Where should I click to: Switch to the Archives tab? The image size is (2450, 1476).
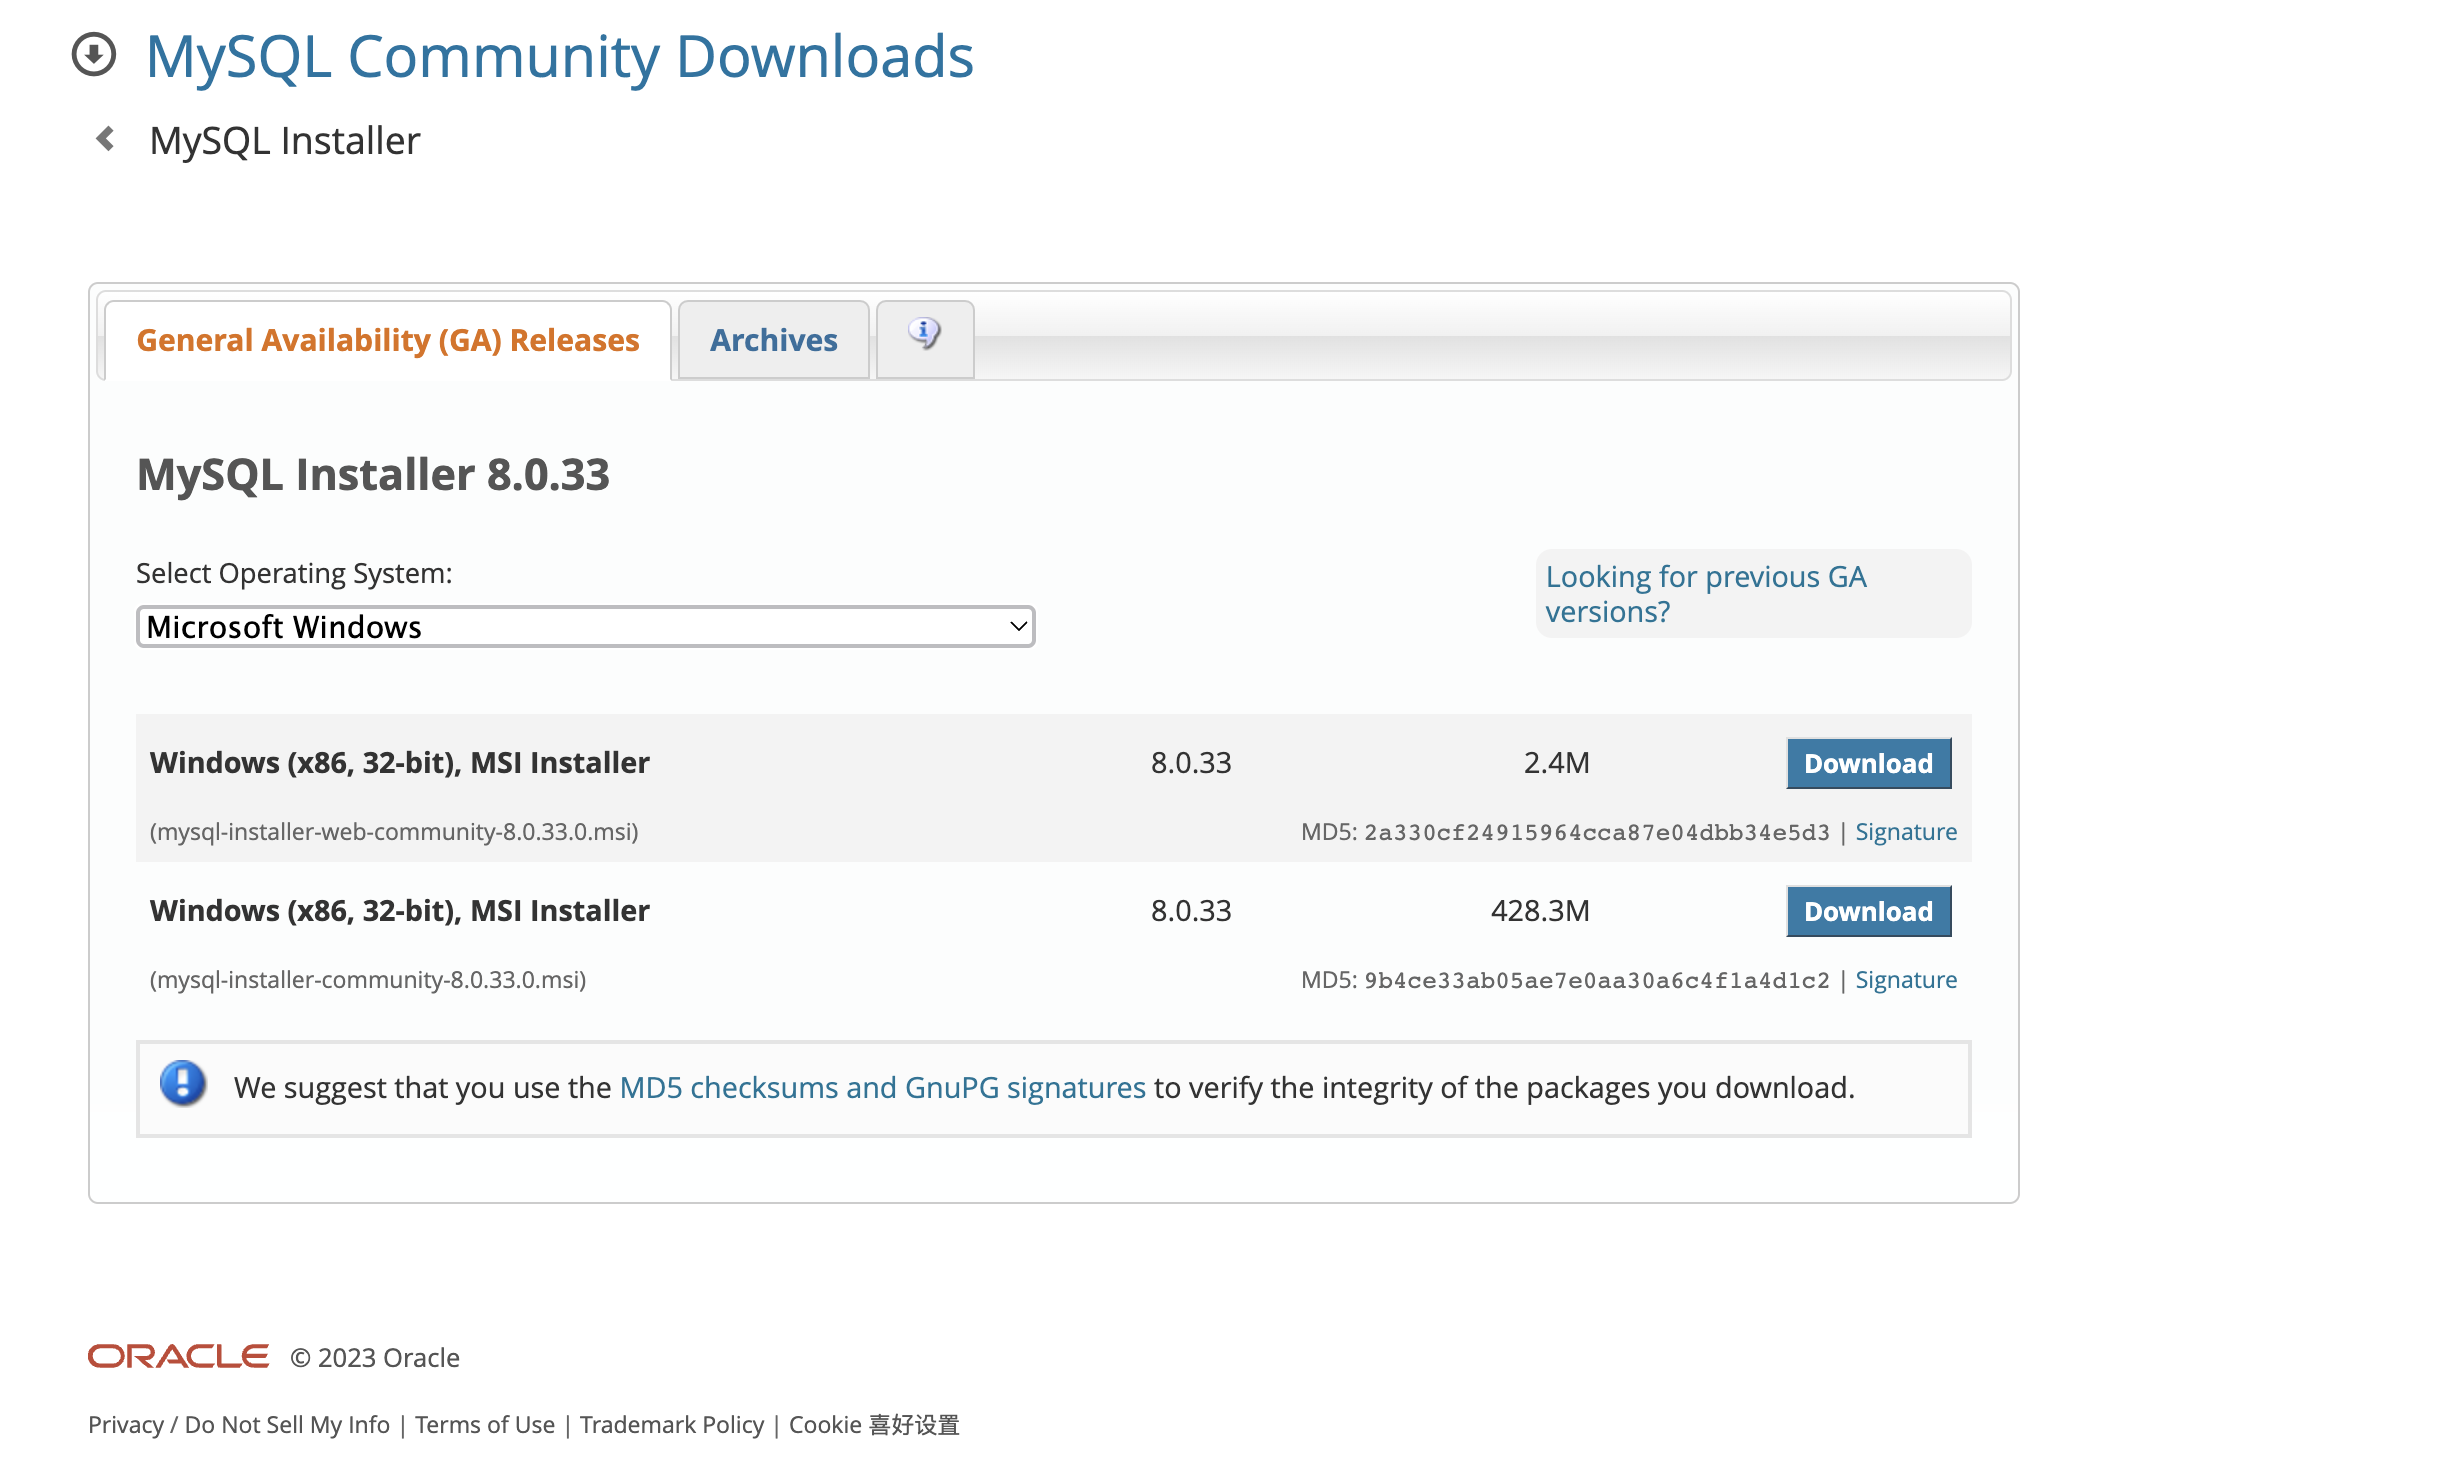(x=773, y=340)
